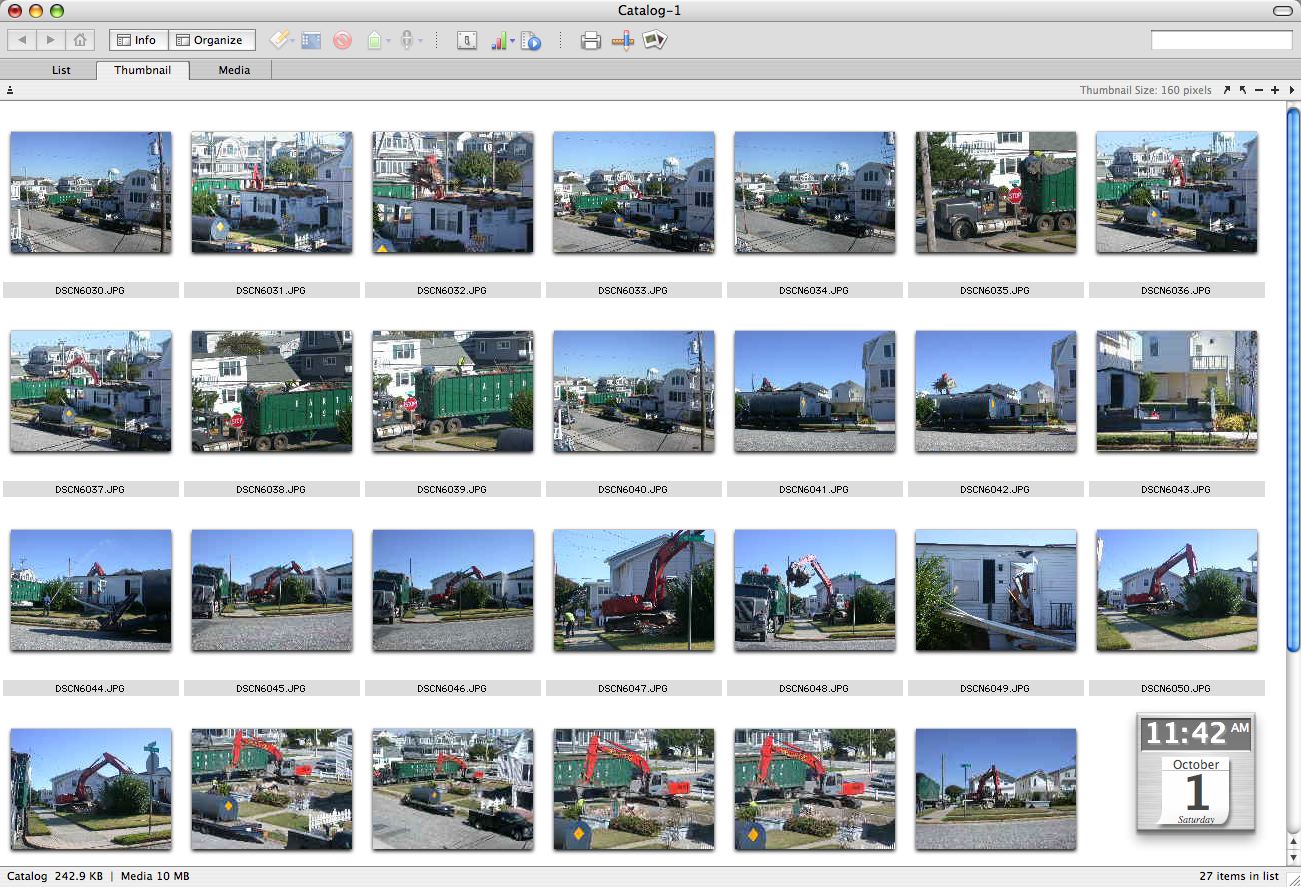
Task: Select the DSCN6047.JPG thumbnail
Action: point(634,590)
